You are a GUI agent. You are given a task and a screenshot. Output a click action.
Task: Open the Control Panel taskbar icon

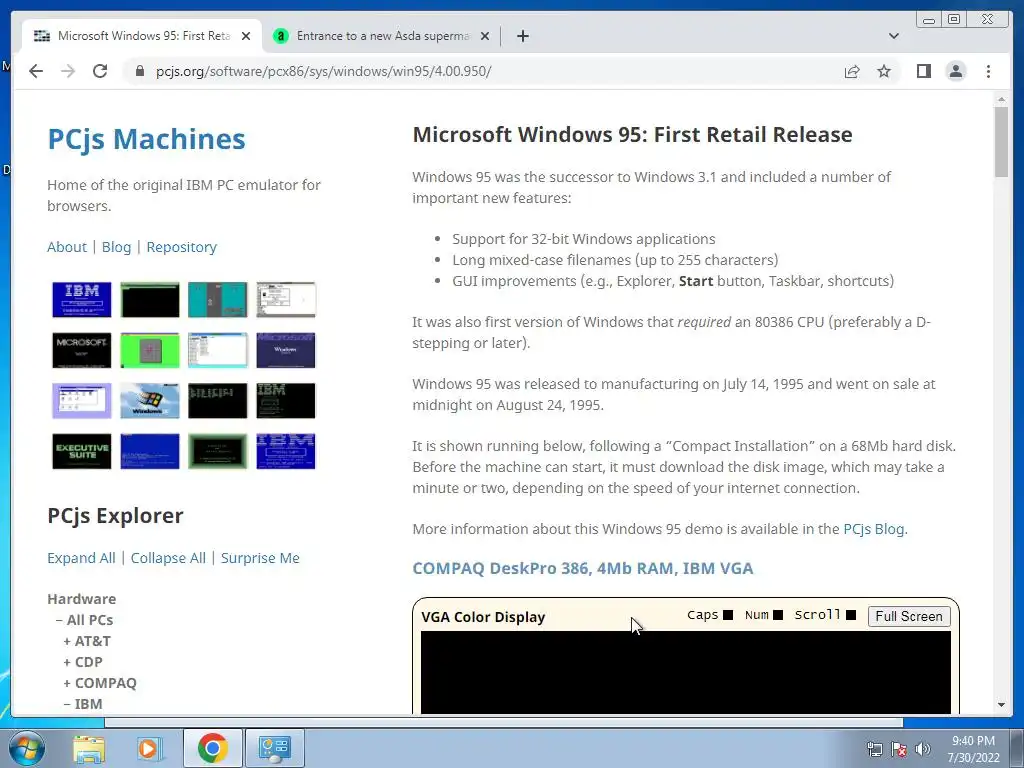(274, 748)
